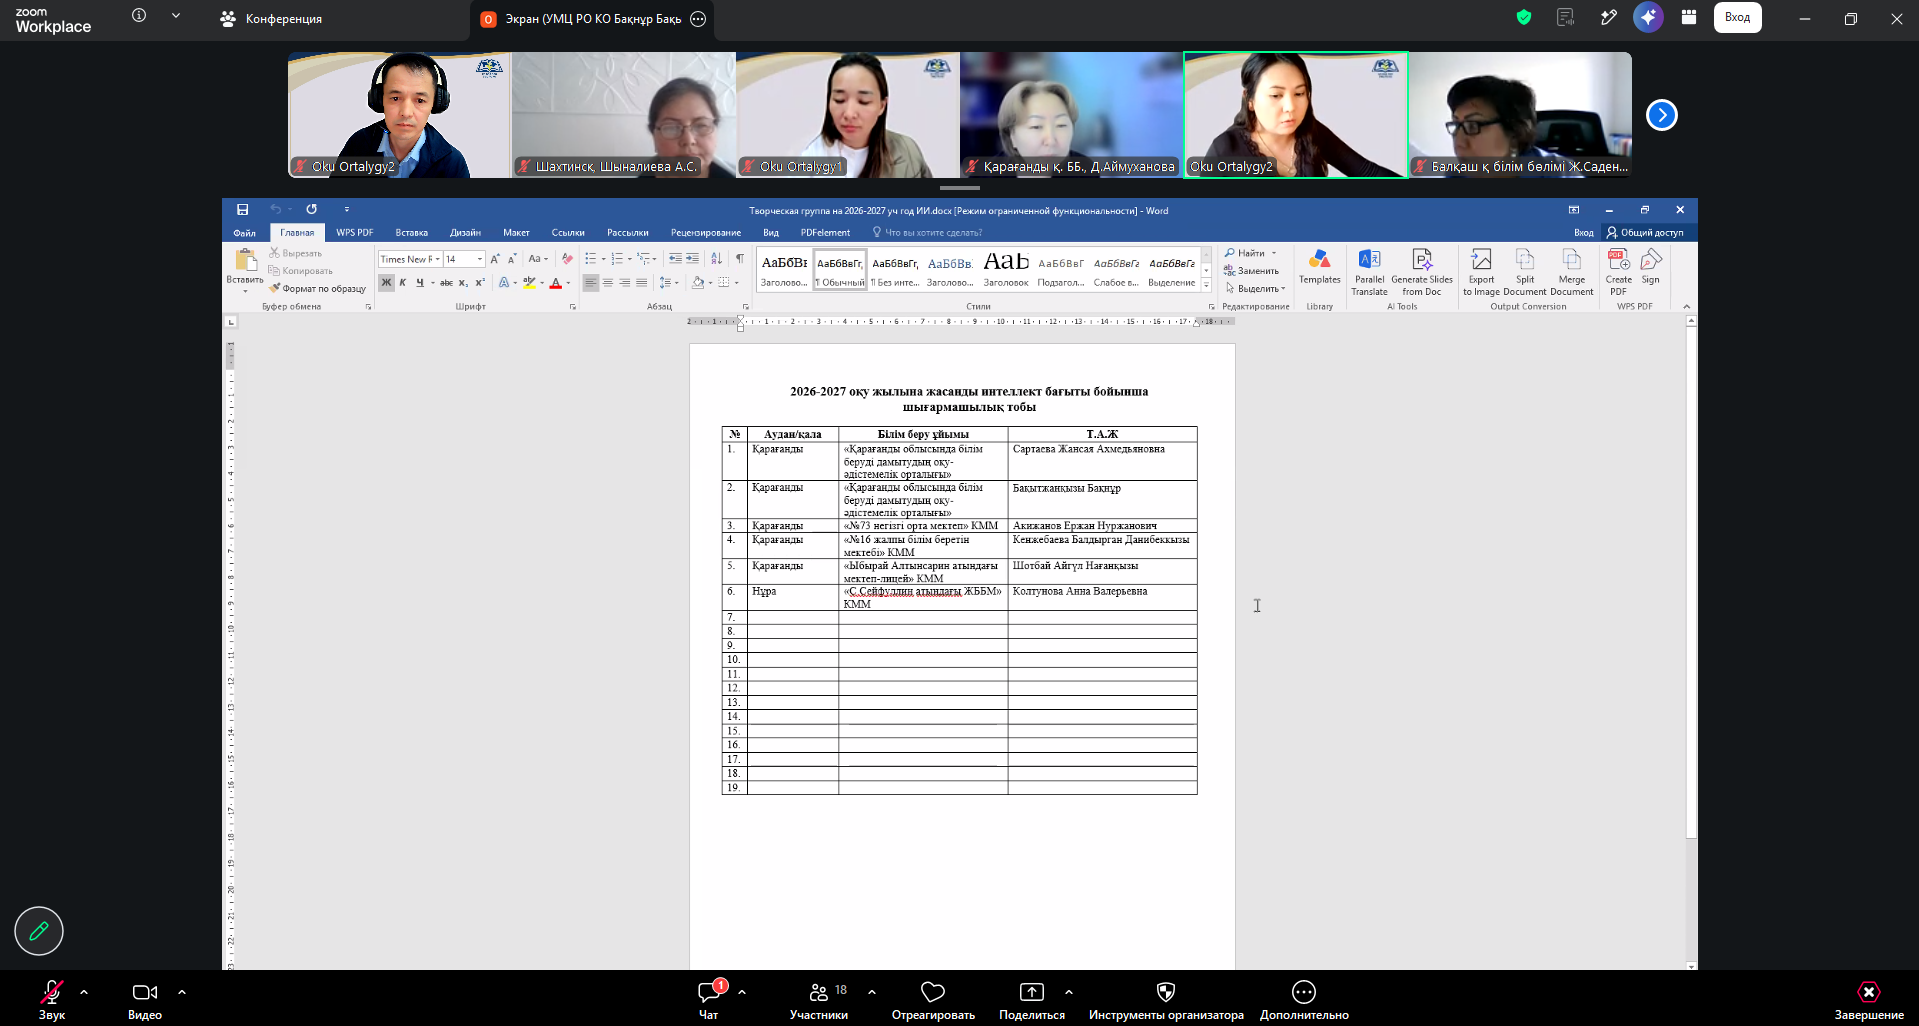Toggle the Zoom video camera

145,992
